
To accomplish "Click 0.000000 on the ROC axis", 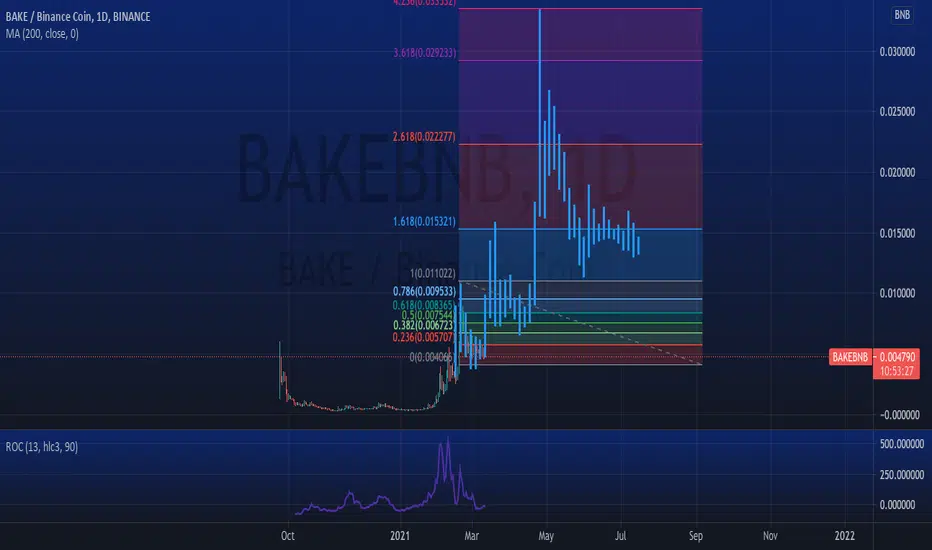I will click(x=897, y=505).
